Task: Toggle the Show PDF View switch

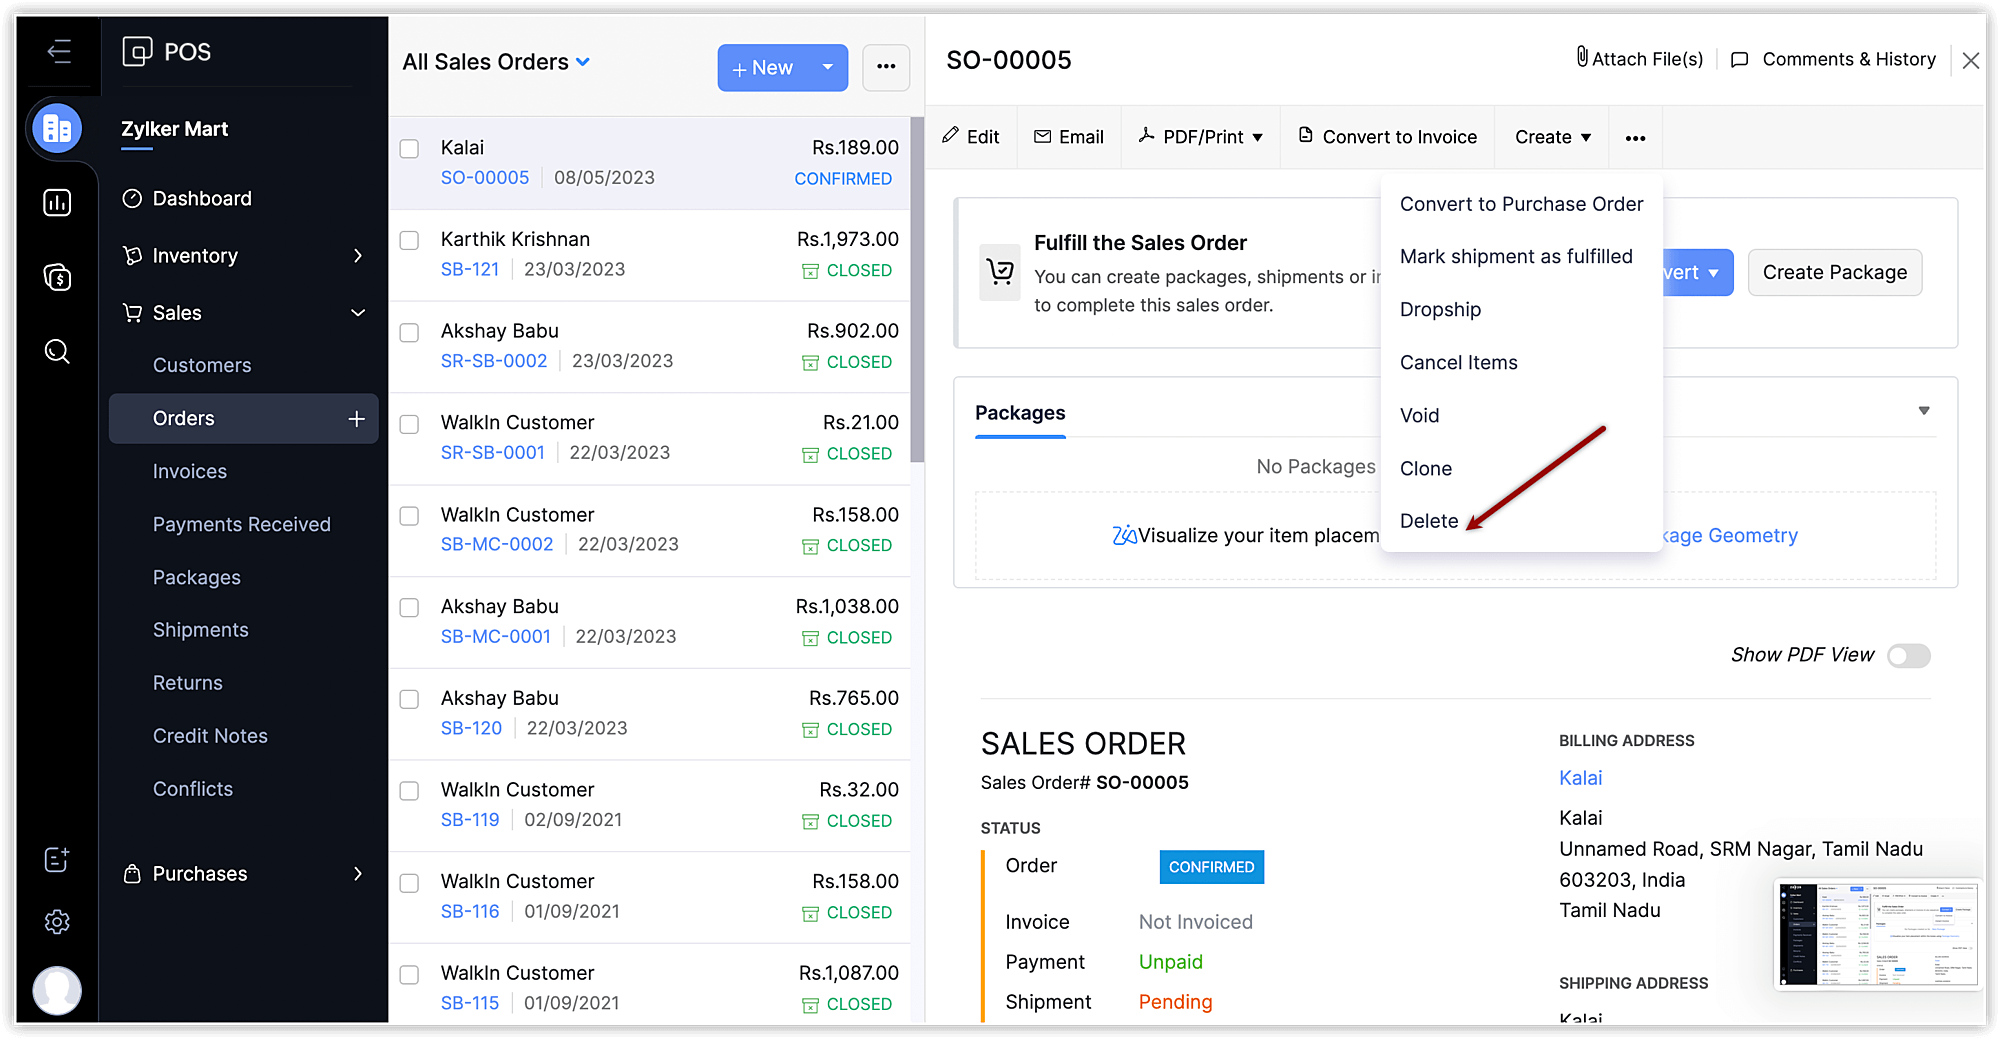Action: [1908, 655]
